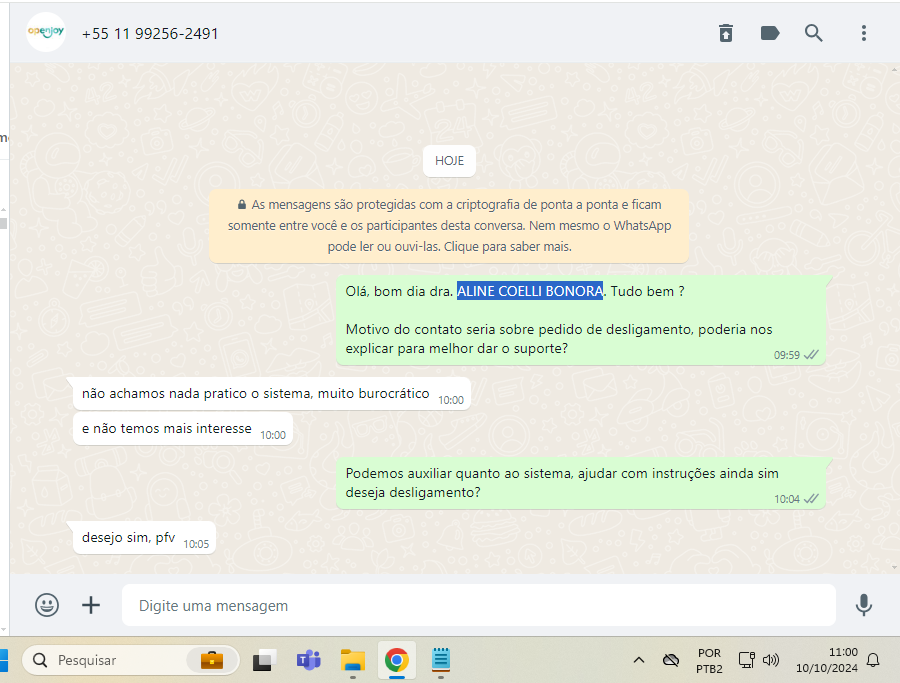Select message 'não achamos nada pratico o sistema'
Image resolution: width=900 pixels, height=683 pixels.
[x=271, y=394]
